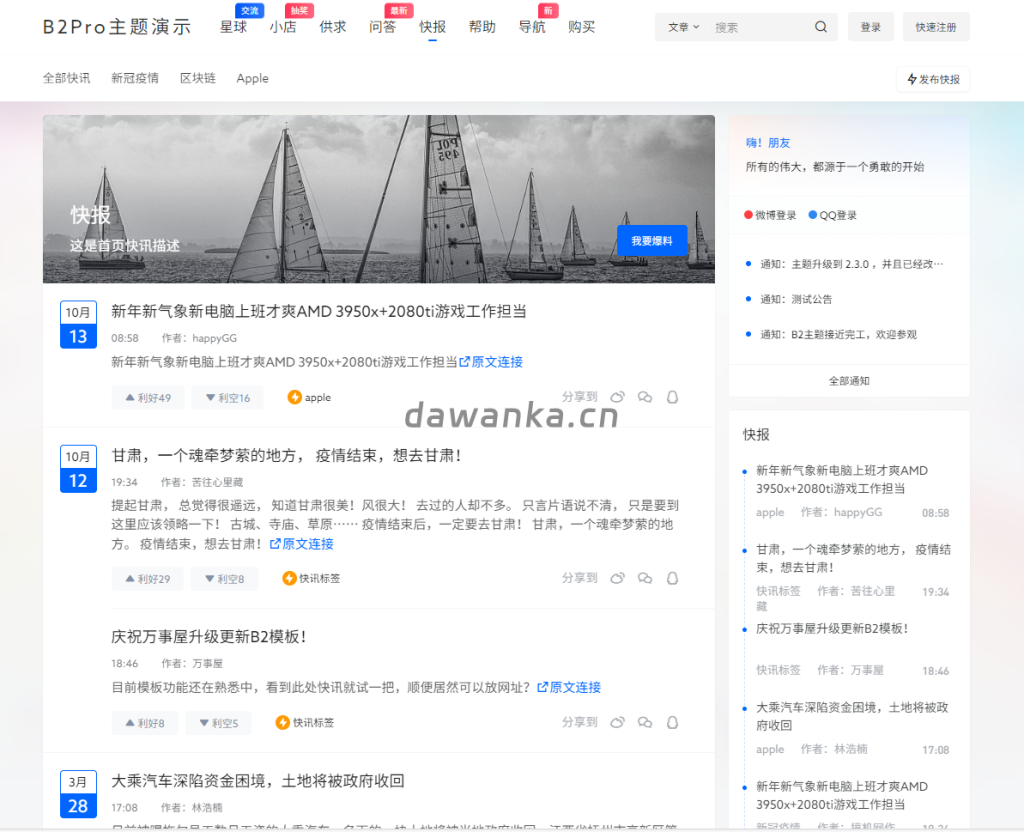Screen dimensions: 1024x832
Task: Share 万事屋 post to QQ icon
Action: (672, 722)
